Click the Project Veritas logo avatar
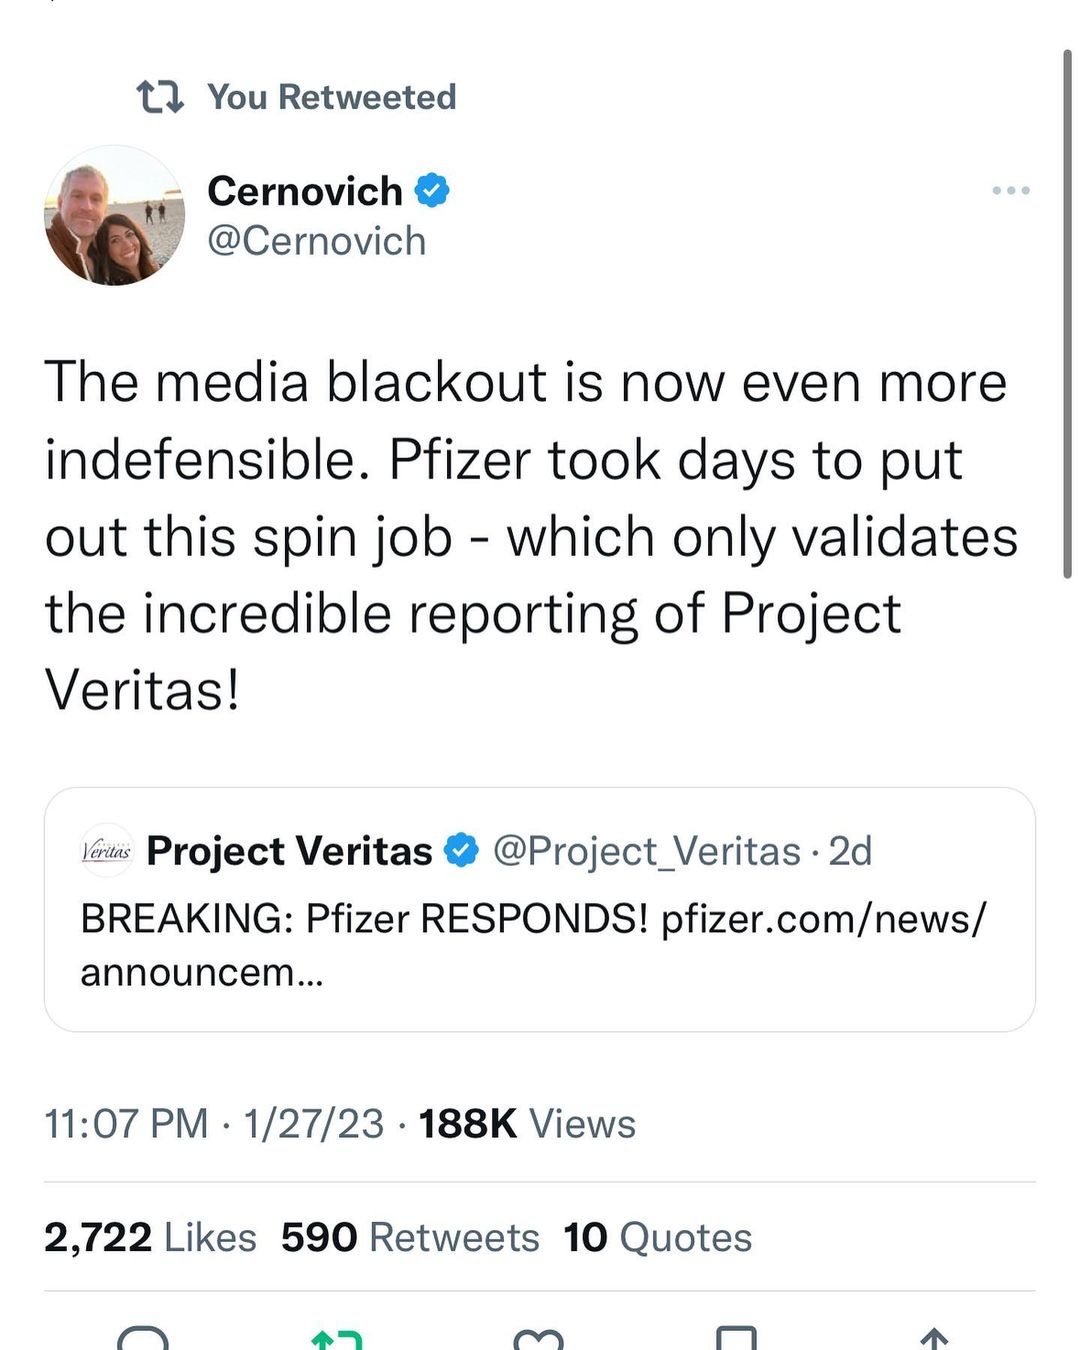The width and height of the screenshot is (1080, 1350). point(106,851)
